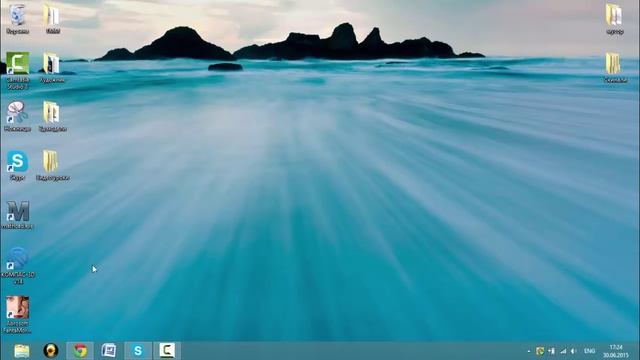Open the Recycle Bin desktop icon
Screen dimensions: 640x360
click(17, 19)
